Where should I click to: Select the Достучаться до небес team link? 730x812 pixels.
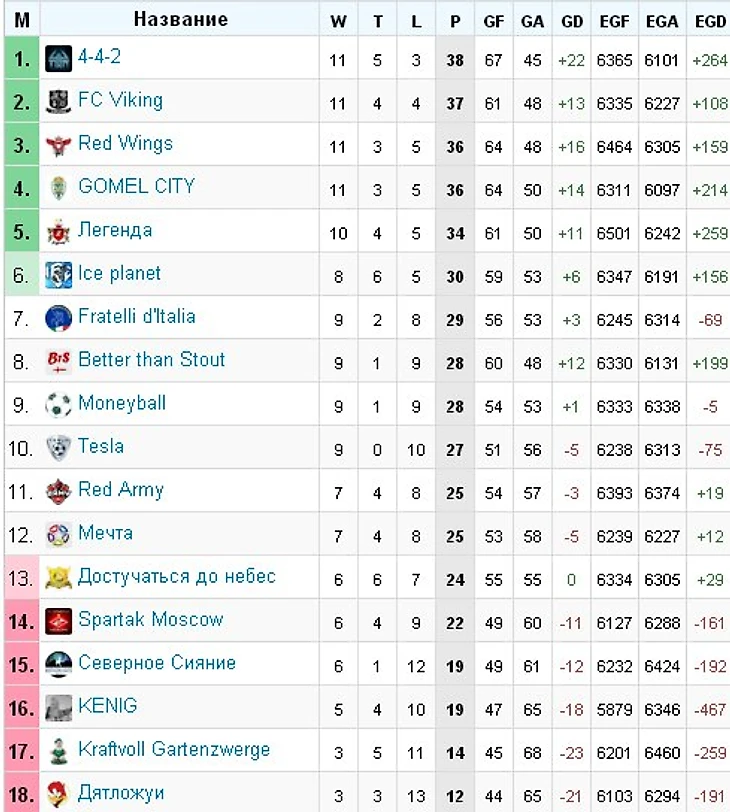[177, 576]
